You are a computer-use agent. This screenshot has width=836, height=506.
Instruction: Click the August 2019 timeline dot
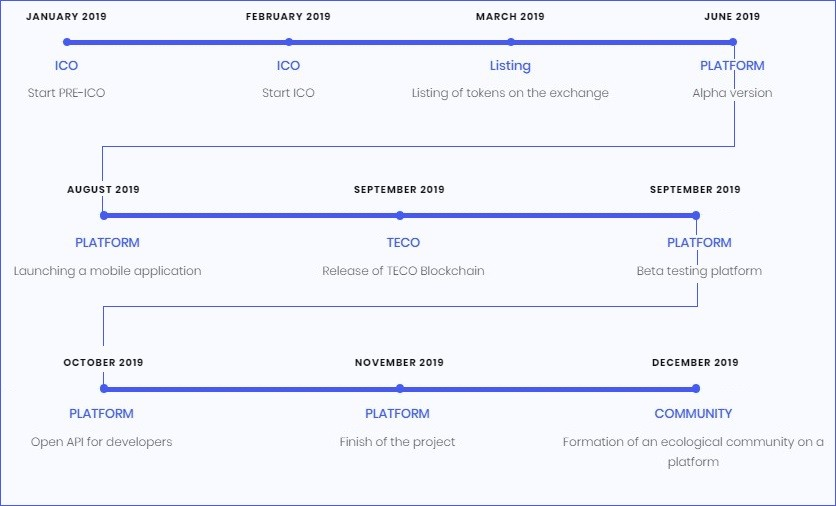click(104, 215)
